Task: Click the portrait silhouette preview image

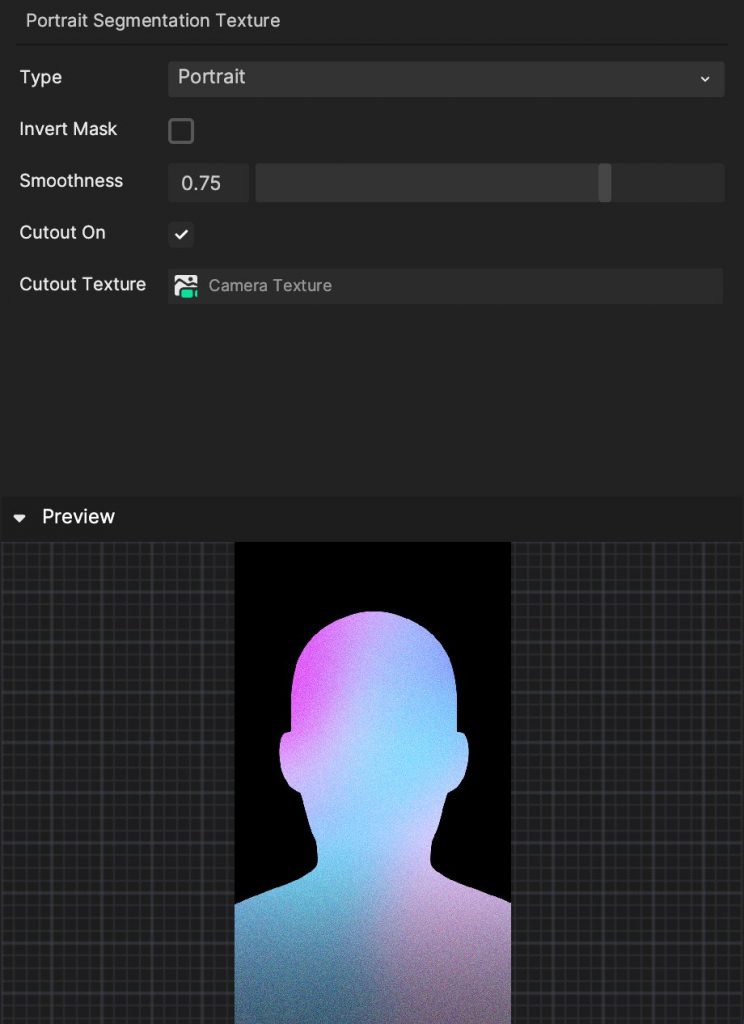Action: (372, 782)
